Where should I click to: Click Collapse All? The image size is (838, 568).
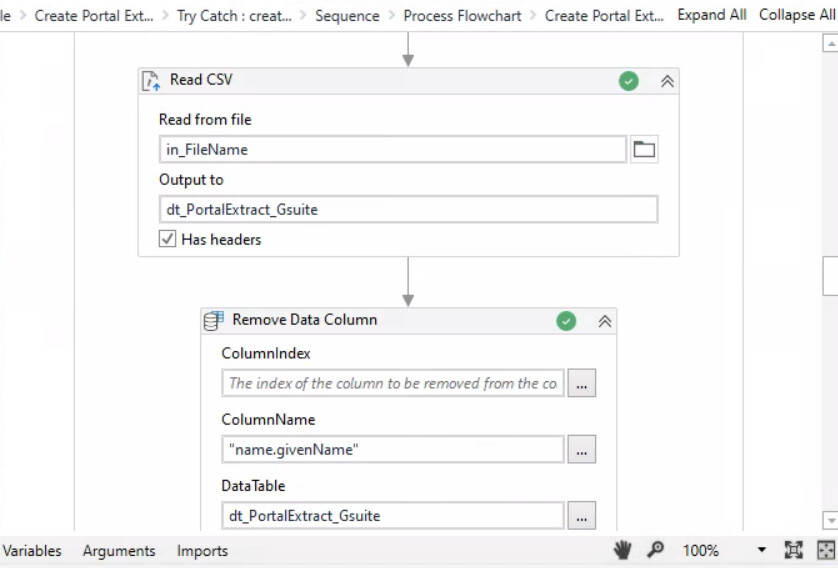click(x=796, y=15)
